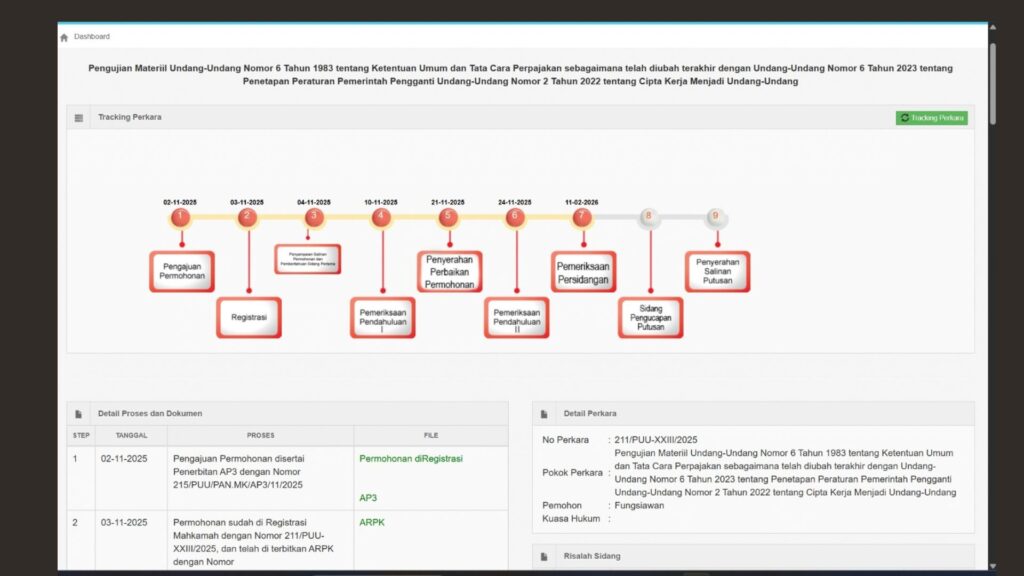Click the Detail Perkara document icon

pos(544,414)
